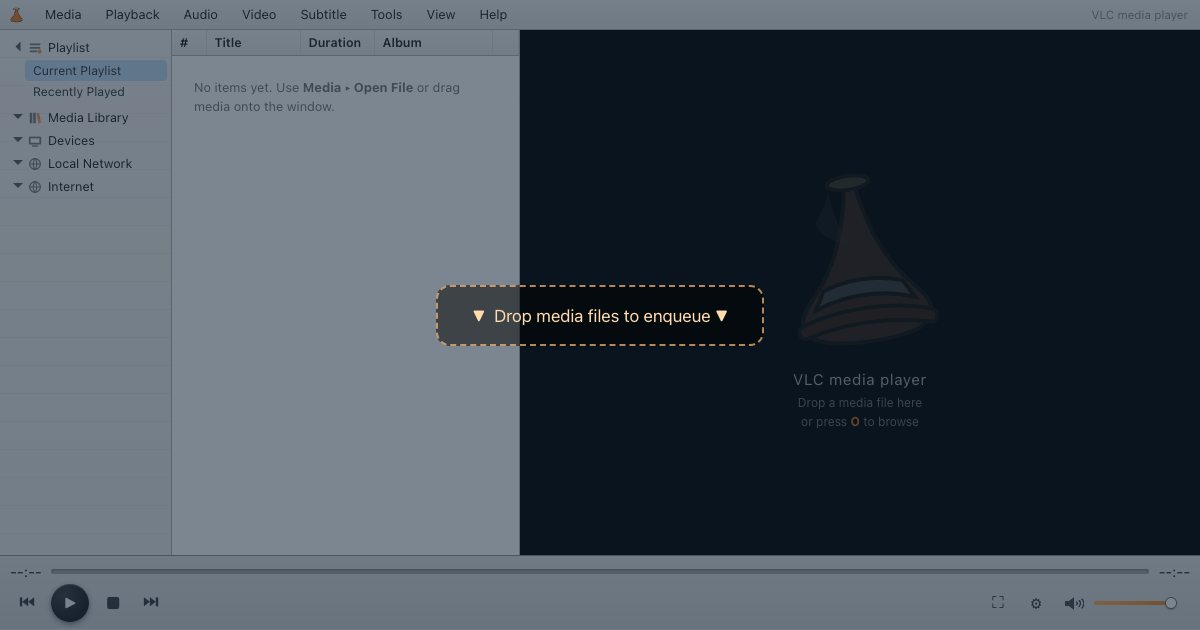1200x630 pixels.
Task: Open the Tools menu
Action: [x=386, y=14]
